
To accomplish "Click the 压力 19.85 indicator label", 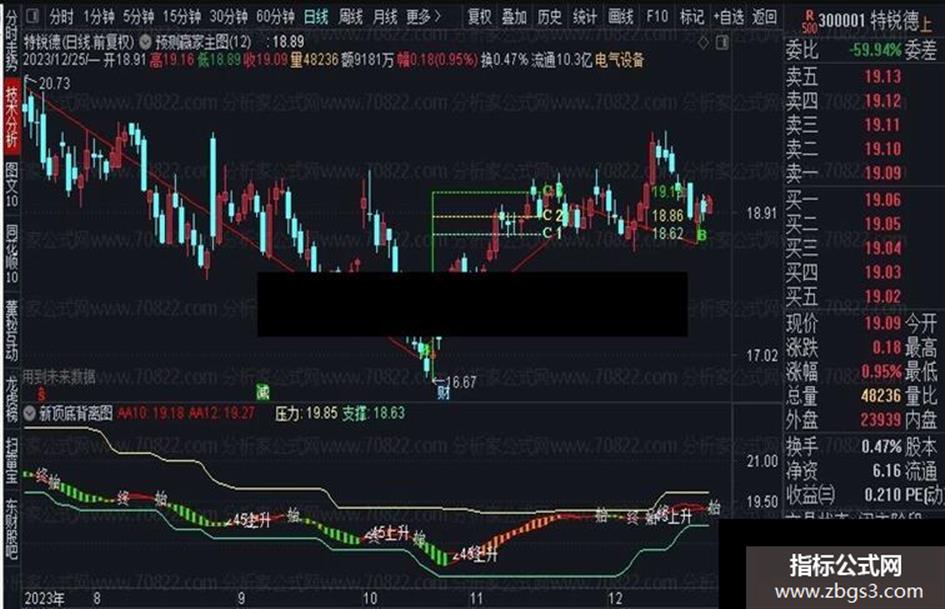I will click(x=306, y=414).
